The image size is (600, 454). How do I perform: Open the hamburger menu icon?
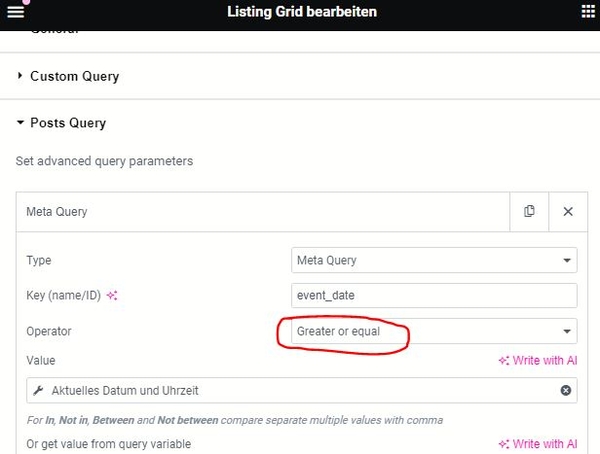click(x=16, y=11)
